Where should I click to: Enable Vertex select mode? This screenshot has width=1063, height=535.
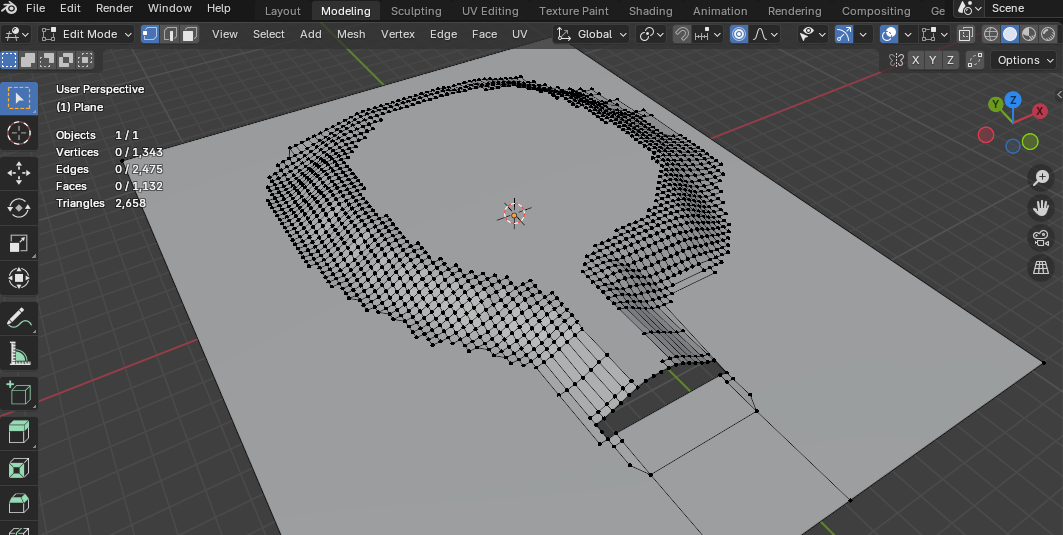(151, 34)
